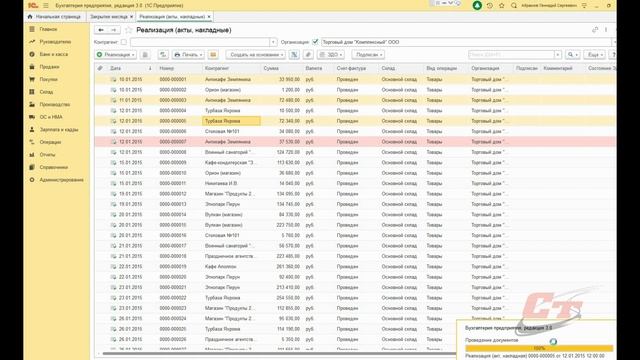Click the Продажи sidebar icon
Image resolution: width=640 pixels, height=360 pixels.
32,67
